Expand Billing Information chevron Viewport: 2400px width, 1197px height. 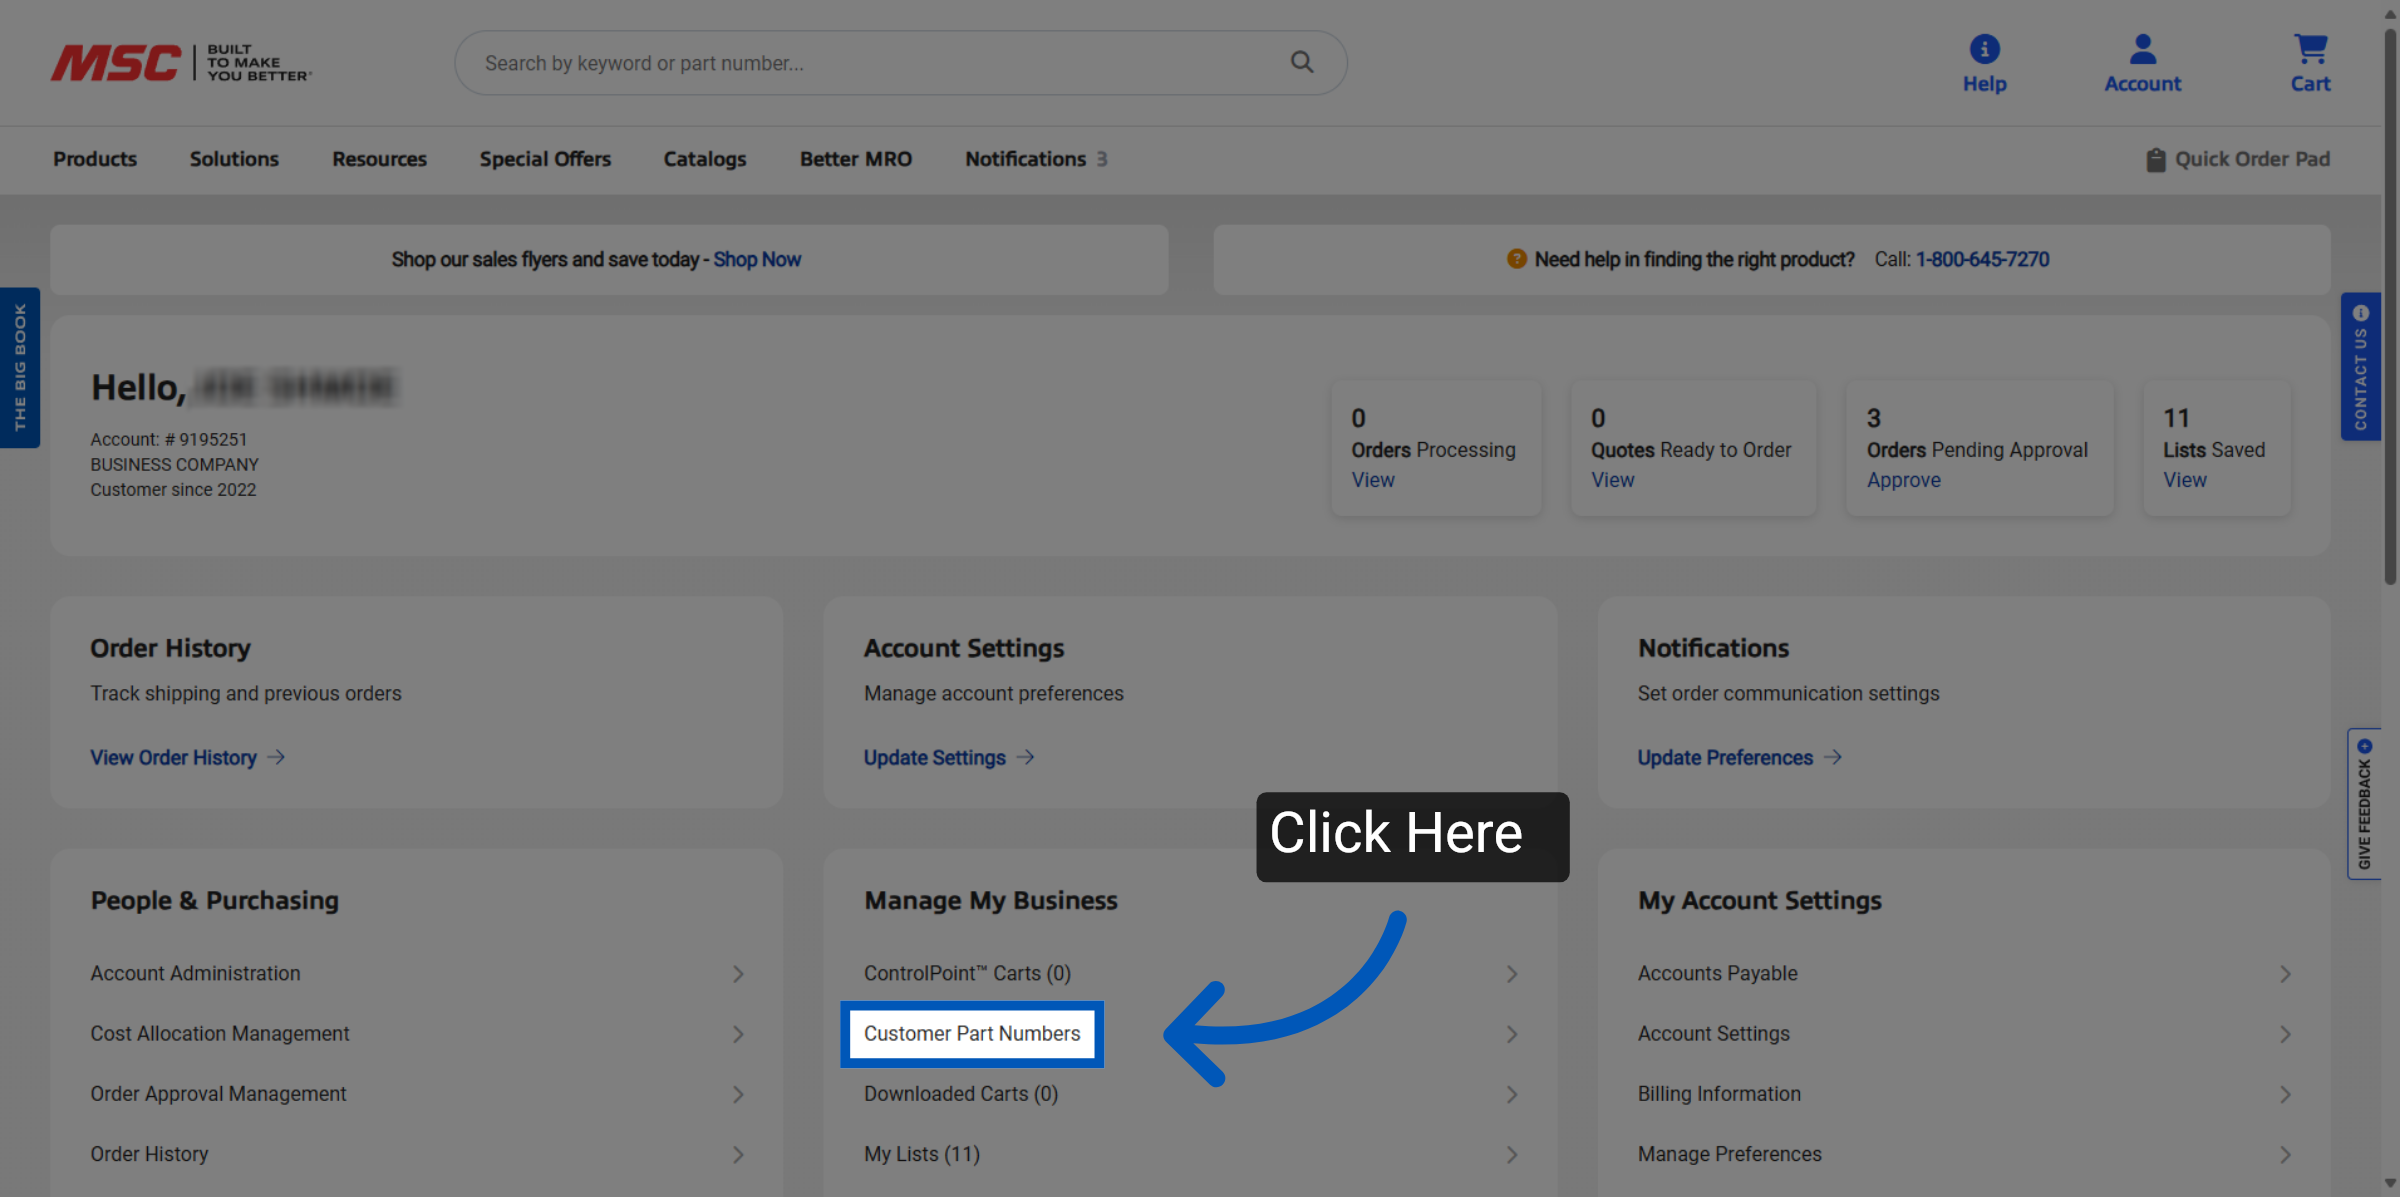pos(2285,1094)
